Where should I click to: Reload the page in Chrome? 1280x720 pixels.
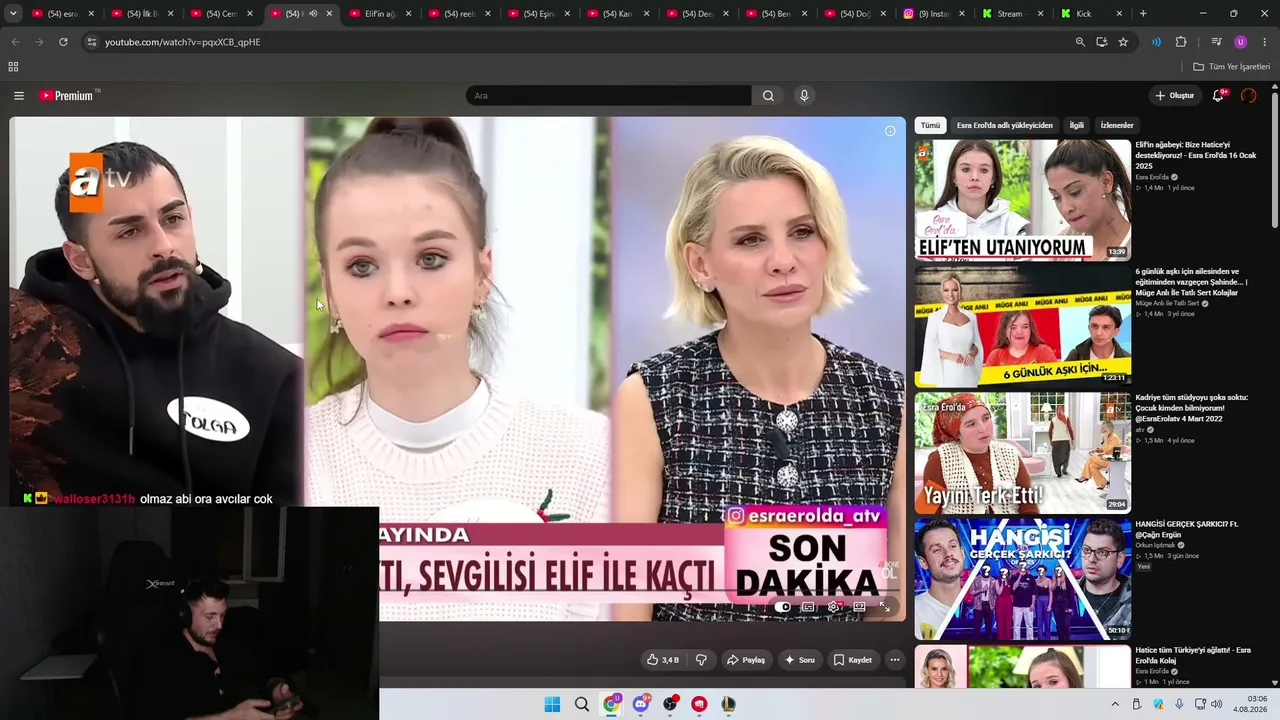[x=63, y=42]
